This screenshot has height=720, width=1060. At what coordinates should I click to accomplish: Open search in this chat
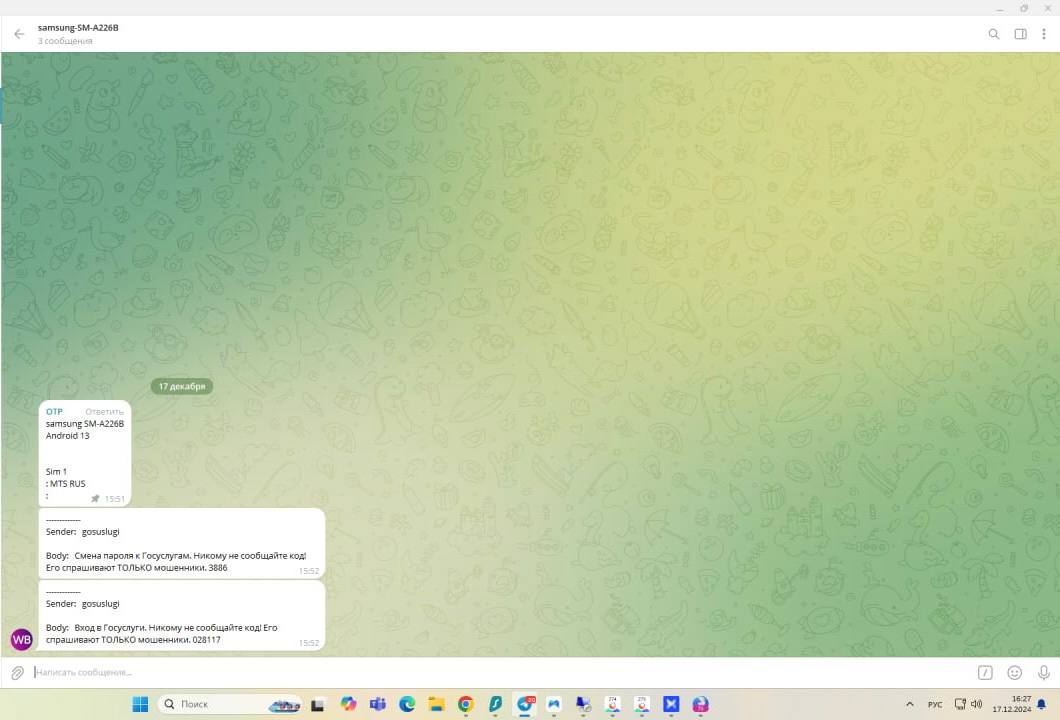click(994, 34)
